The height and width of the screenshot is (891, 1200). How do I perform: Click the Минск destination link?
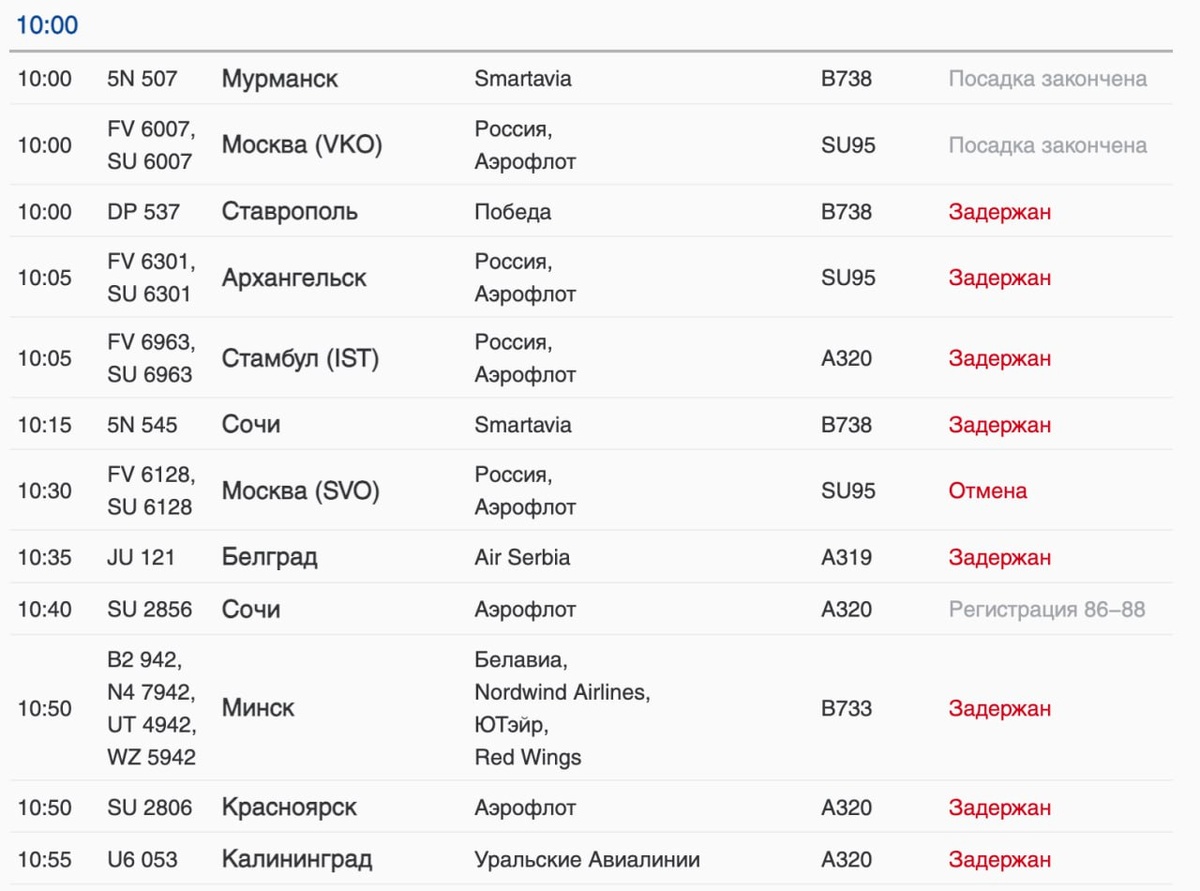tap(258, 708)
